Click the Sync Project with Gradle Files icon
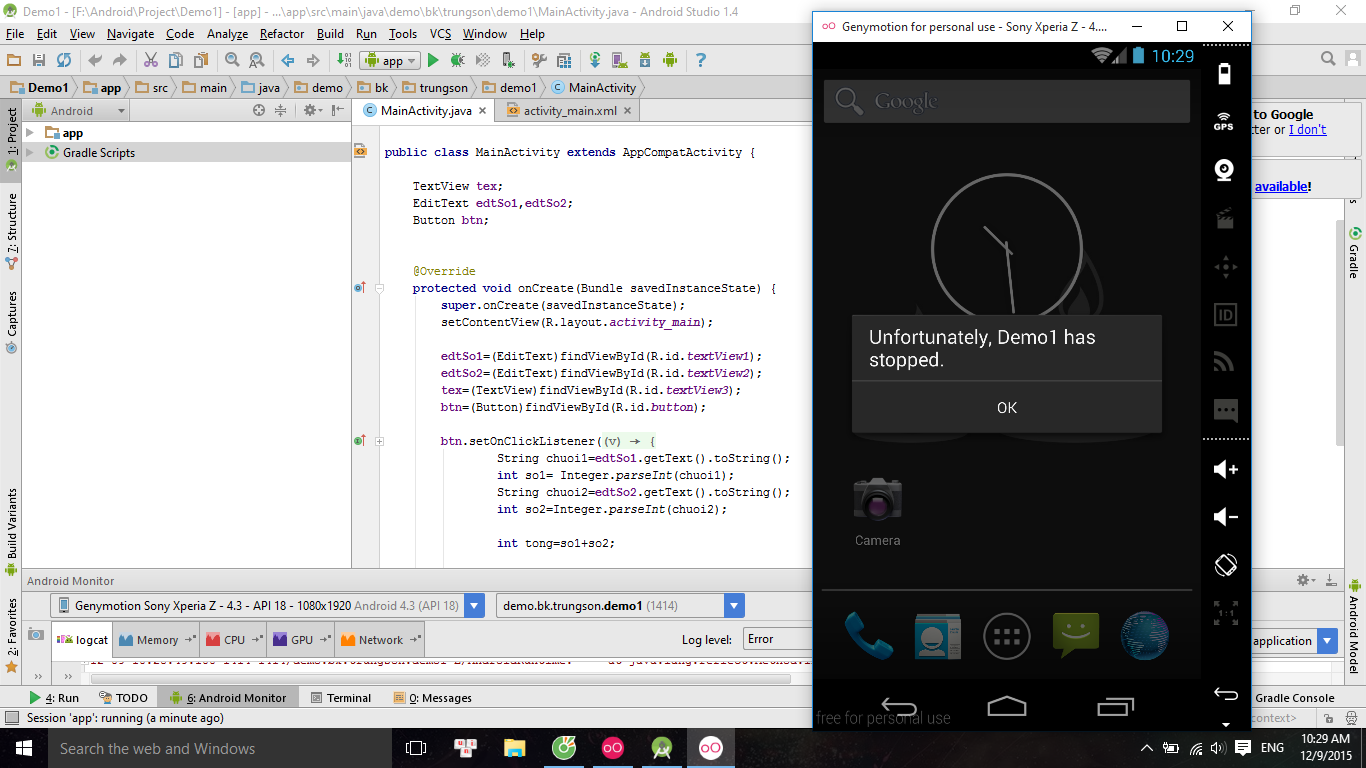The height and width of the screenshot is (768, 1366). tap(595, 60)
